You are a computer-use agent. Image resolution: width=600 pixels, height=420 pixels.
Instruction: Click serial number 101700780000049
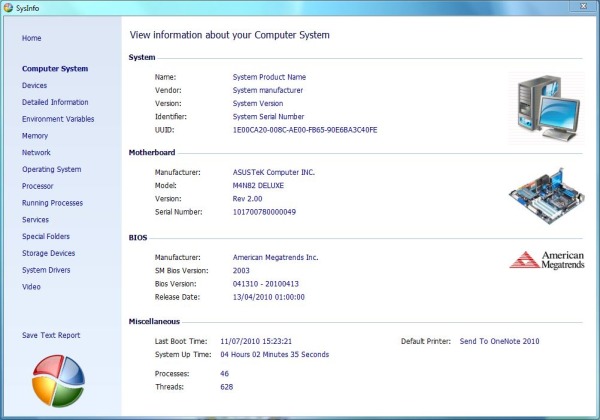click(264, 212)
